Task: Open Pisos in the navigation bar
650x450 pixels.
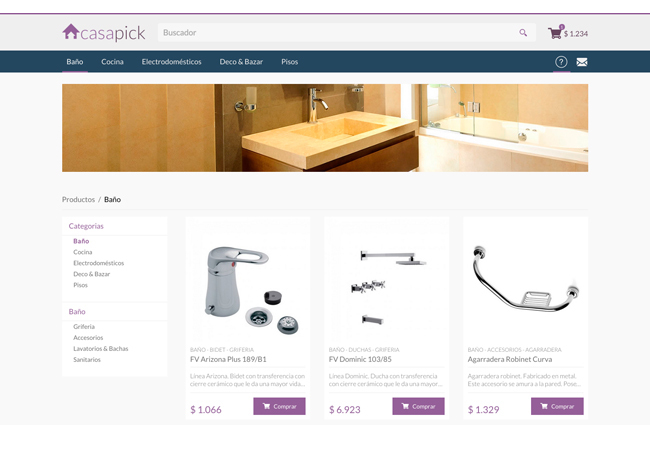Action: click(x=289, y=62)
